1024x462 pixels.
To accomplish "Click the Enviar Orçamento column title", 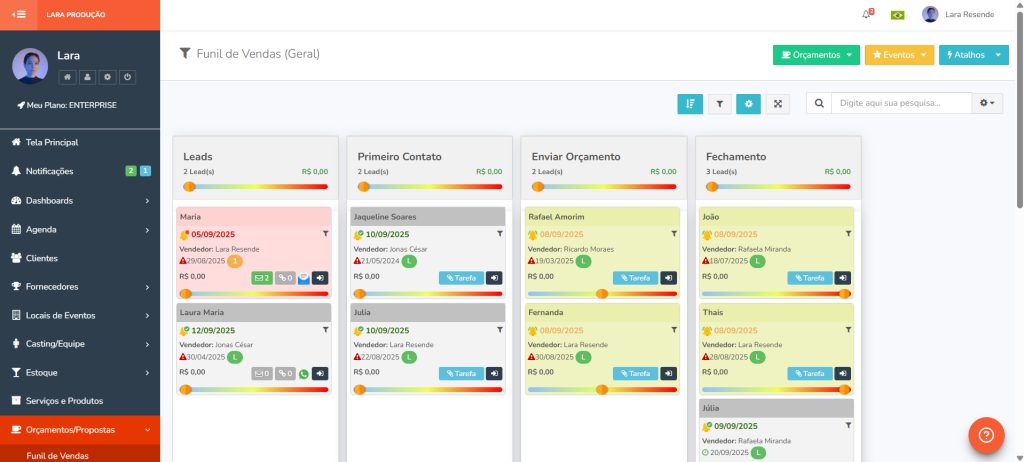I will coord(576,157).
